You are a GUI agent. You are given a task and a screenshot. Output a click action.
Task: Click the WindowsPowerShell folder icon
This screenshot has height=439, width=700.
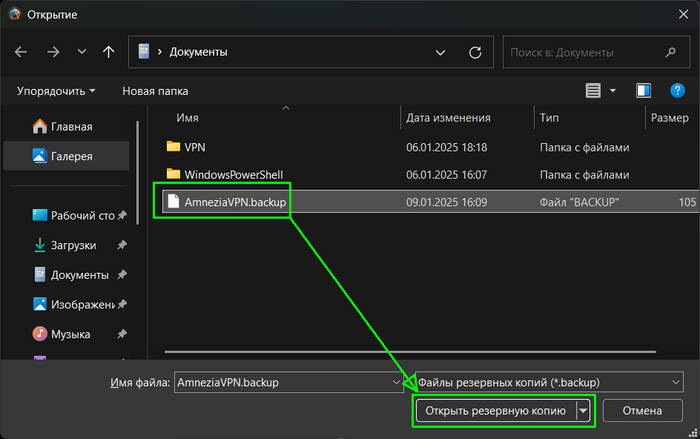(173, 174)
